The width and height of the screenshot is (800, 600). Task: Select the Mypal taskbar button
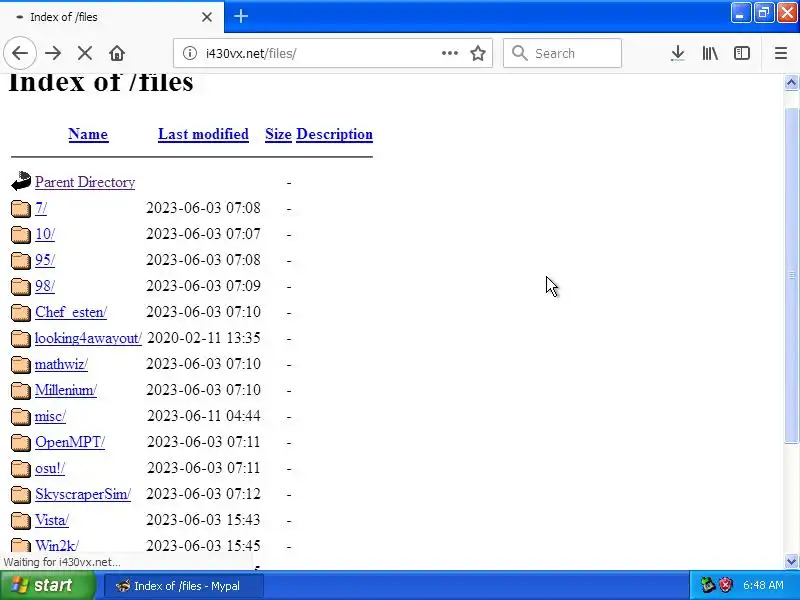(x=184, y=586)
